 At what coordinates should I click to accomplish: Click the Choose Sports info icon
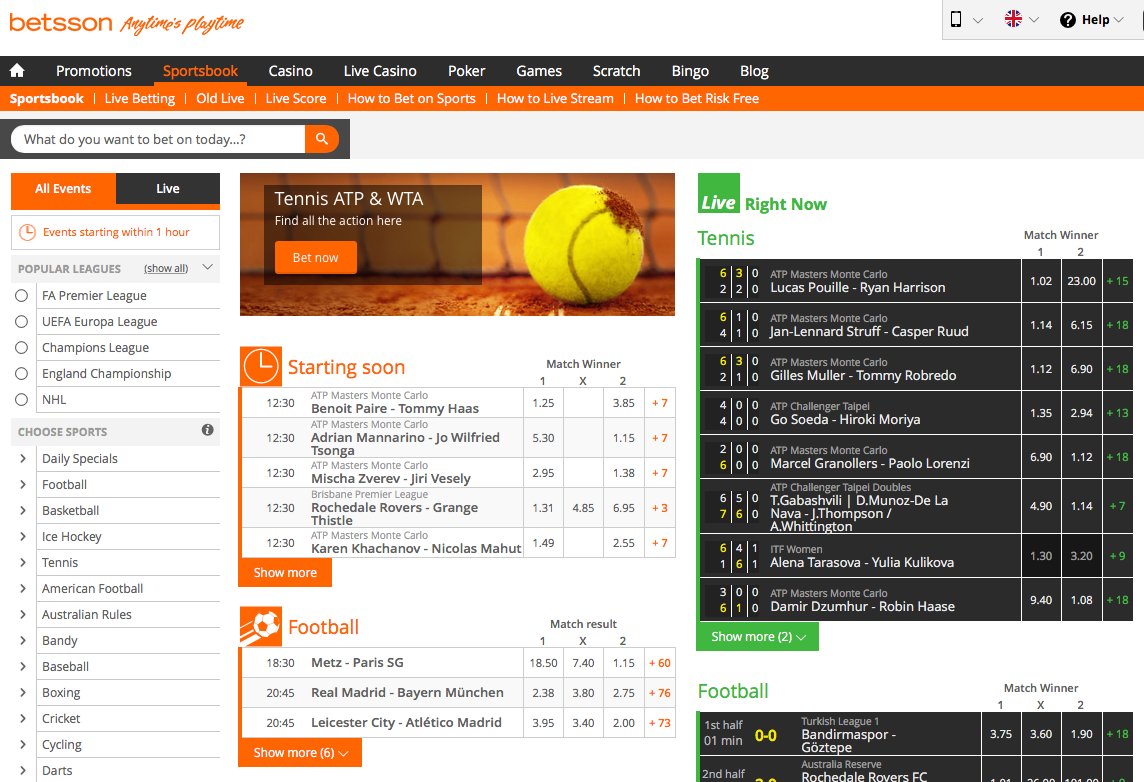(x=207, y=430)
